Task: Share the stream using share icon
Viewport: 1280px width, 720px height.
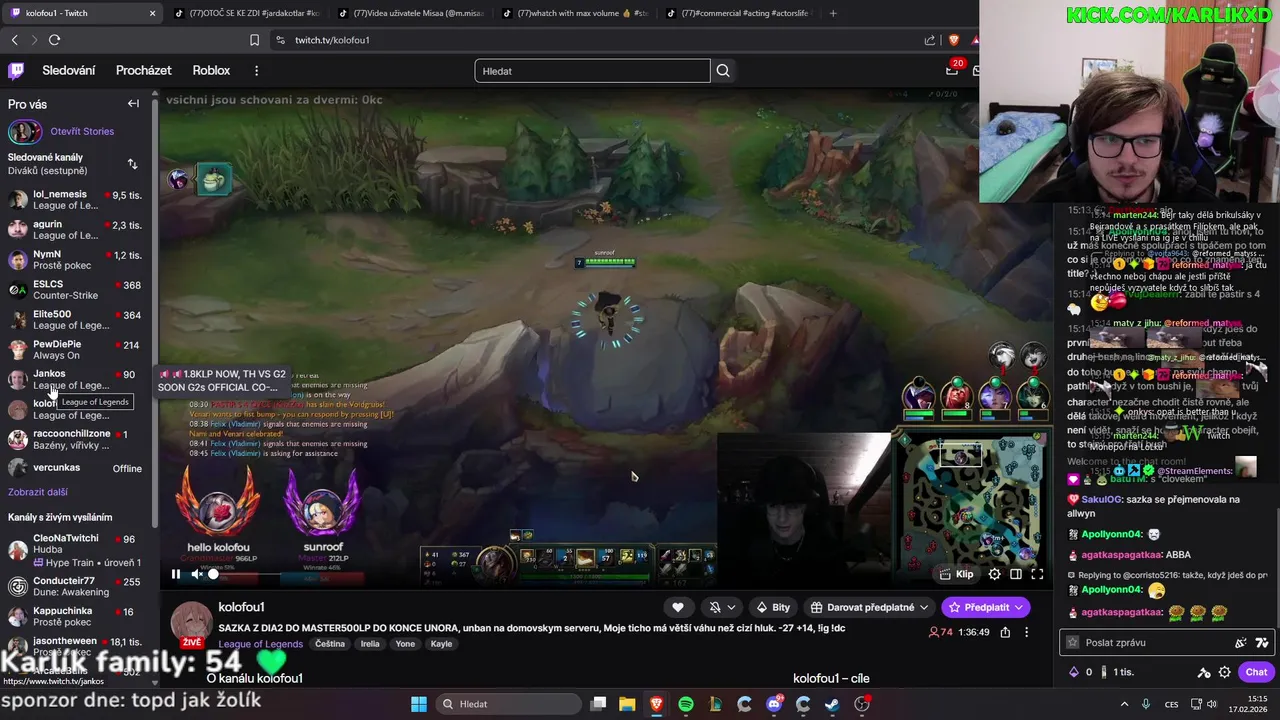Action: [x=1005, y=632]
